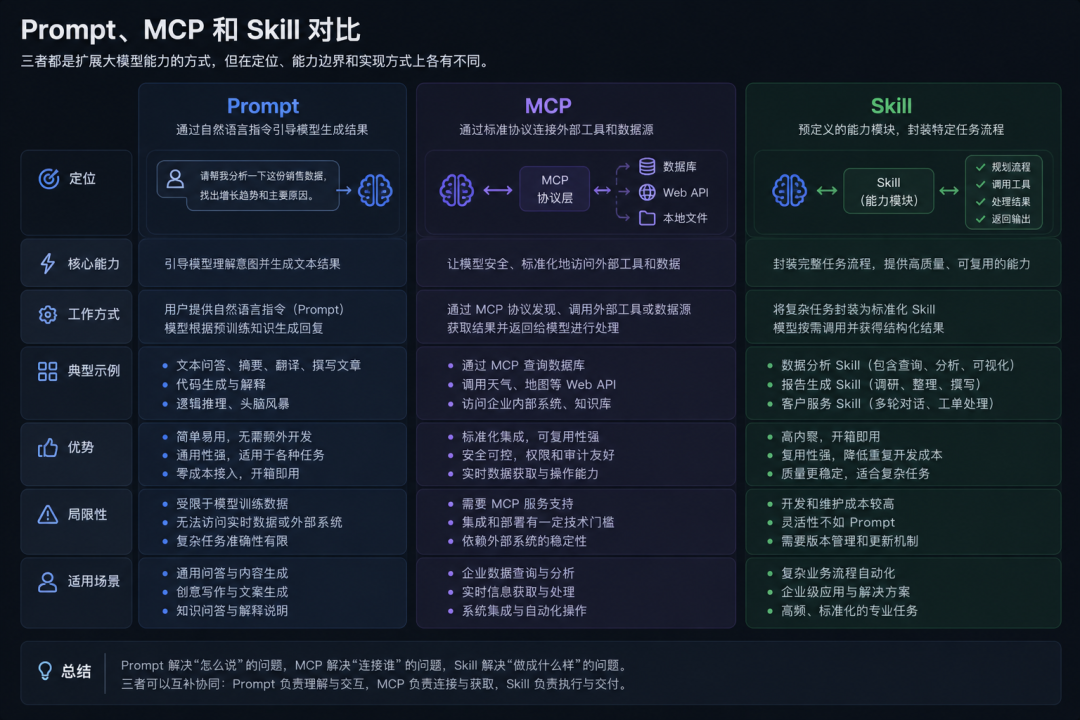Click the bullet '需要 MCP 服务支持'
This screenshot has height=720, width=1080.
pos(517,504)
